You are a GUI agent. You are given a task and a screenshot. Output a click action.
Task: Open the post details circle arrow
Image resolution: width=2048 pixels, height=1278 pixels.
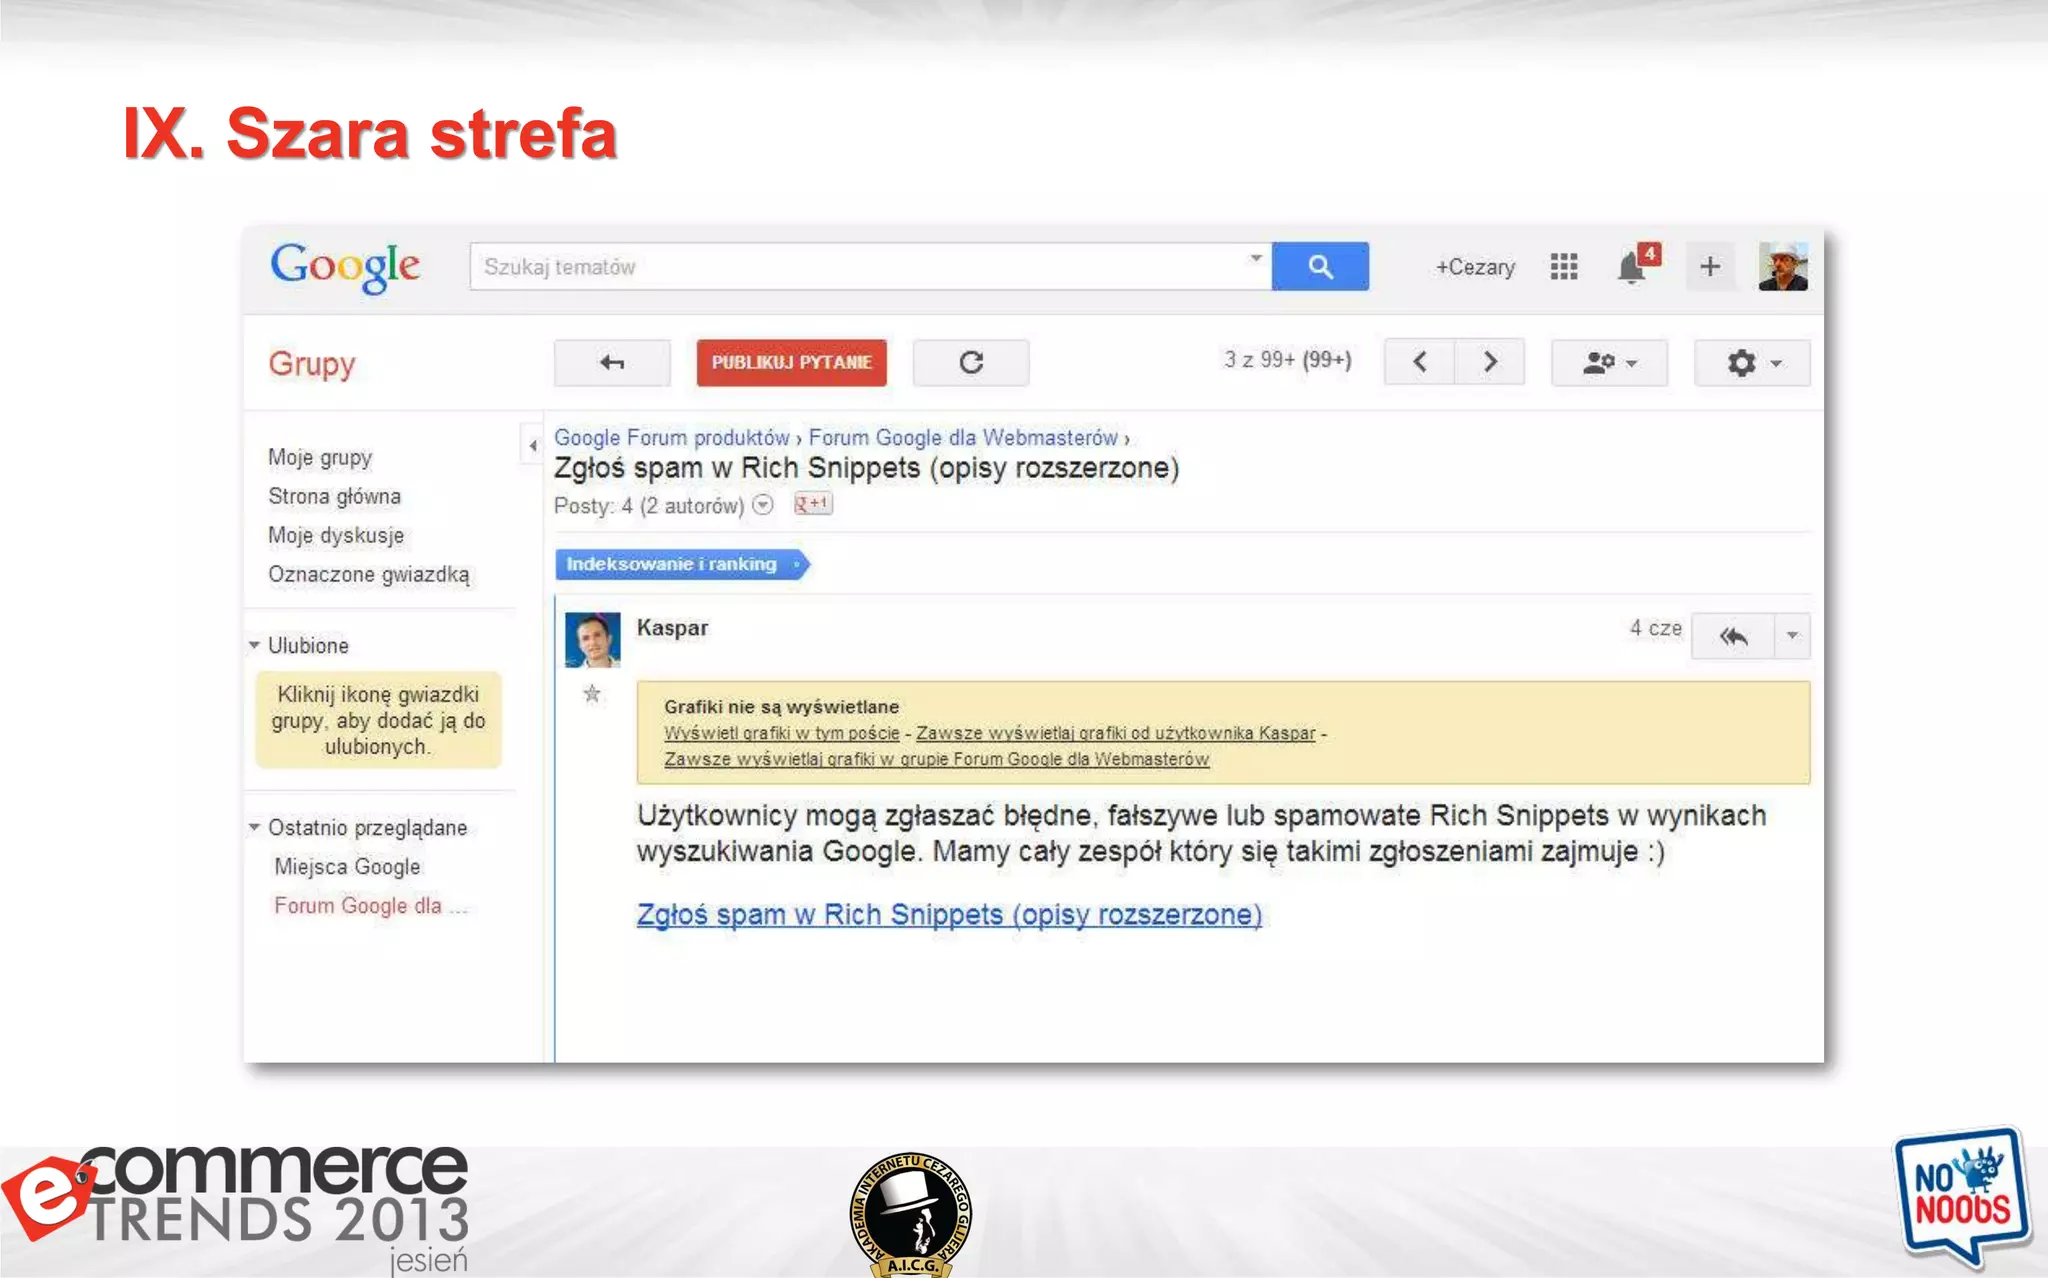[x=763, y=505]
